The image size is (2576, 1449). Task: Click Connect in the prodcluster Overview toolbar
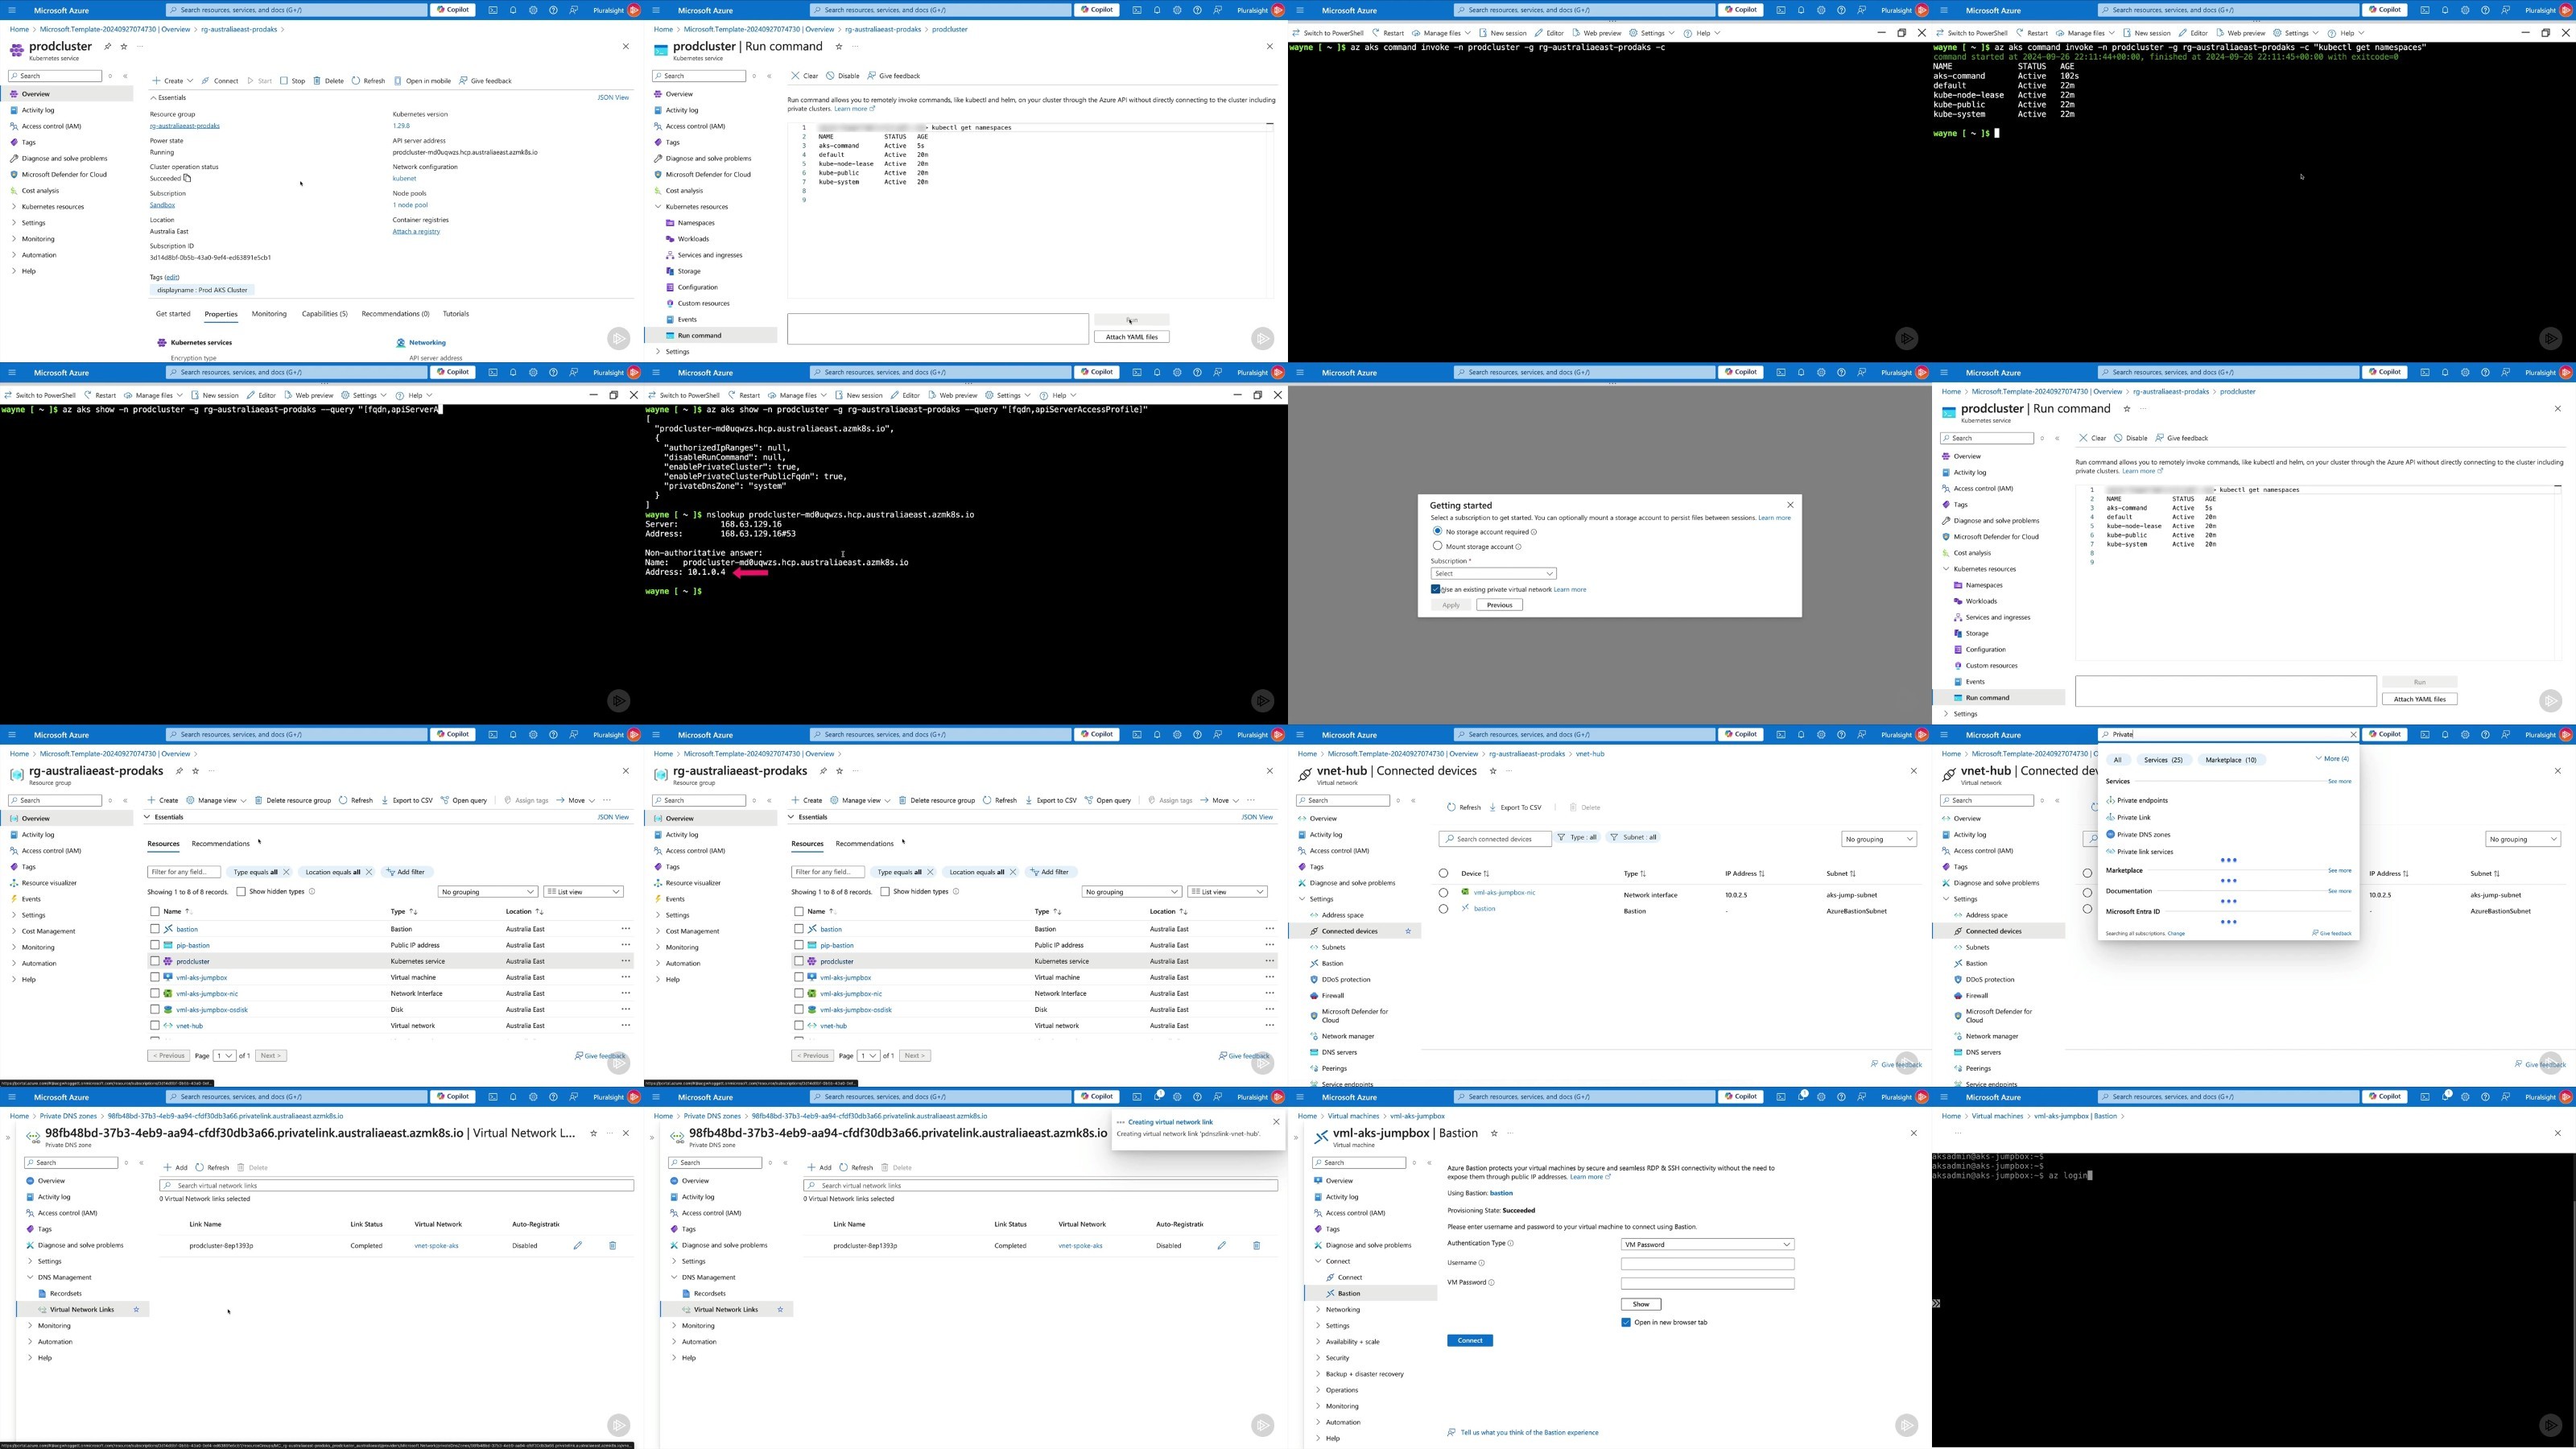coord(220,81)
